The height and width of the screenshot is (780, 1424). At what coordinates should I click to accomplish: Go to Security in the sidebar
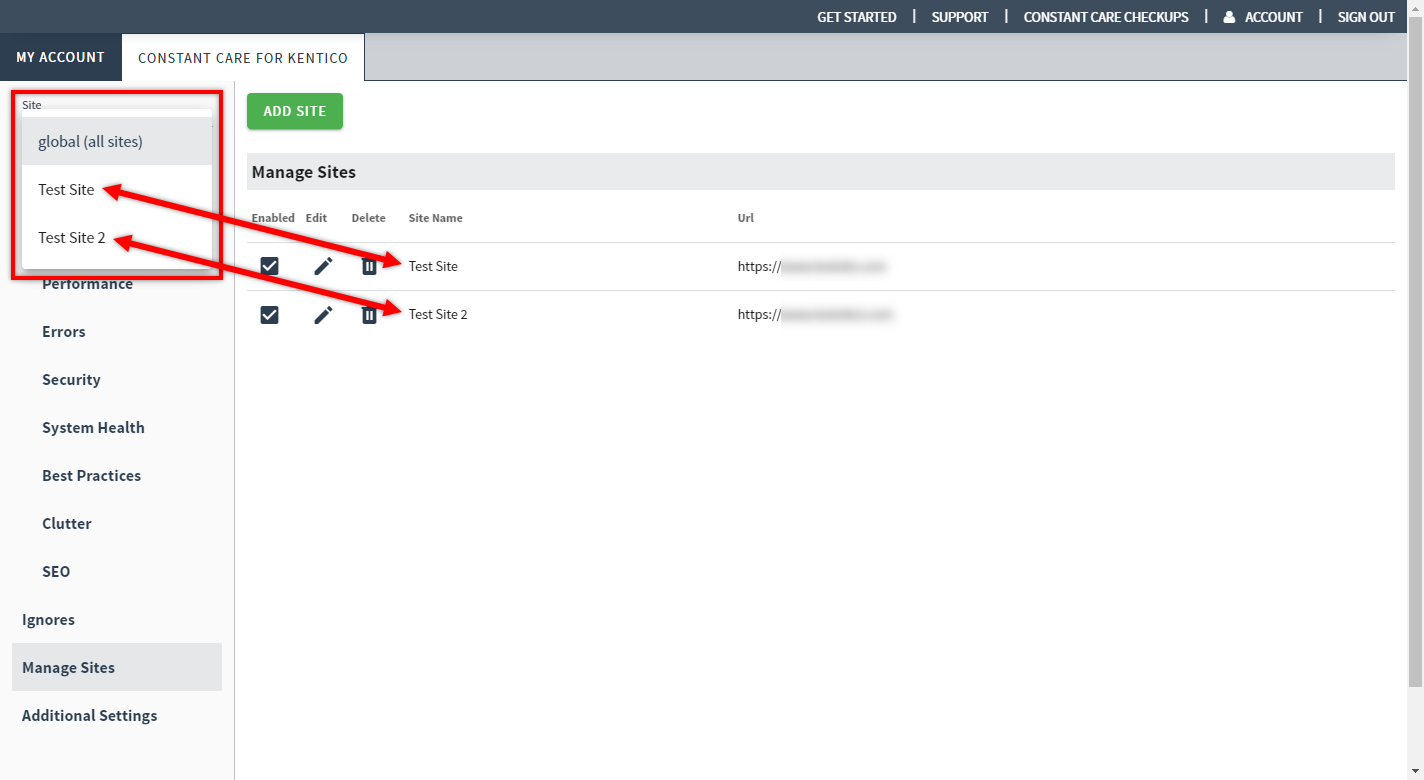pyautogui.click(x=71, y=380)
